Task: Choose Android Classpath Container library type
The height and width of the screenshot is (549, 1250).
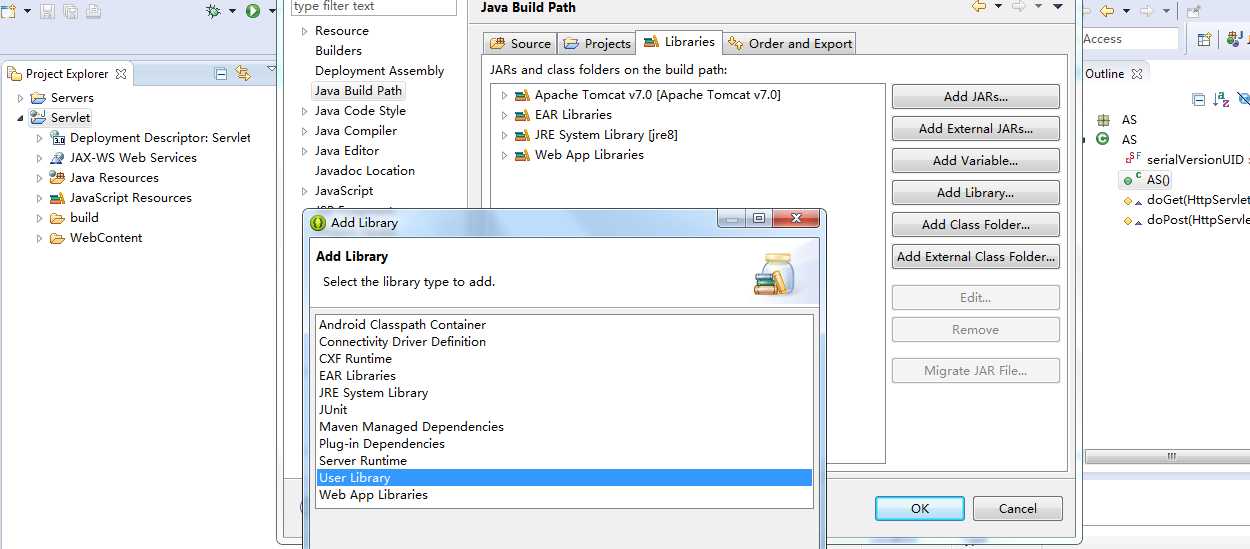Action: 564,325
